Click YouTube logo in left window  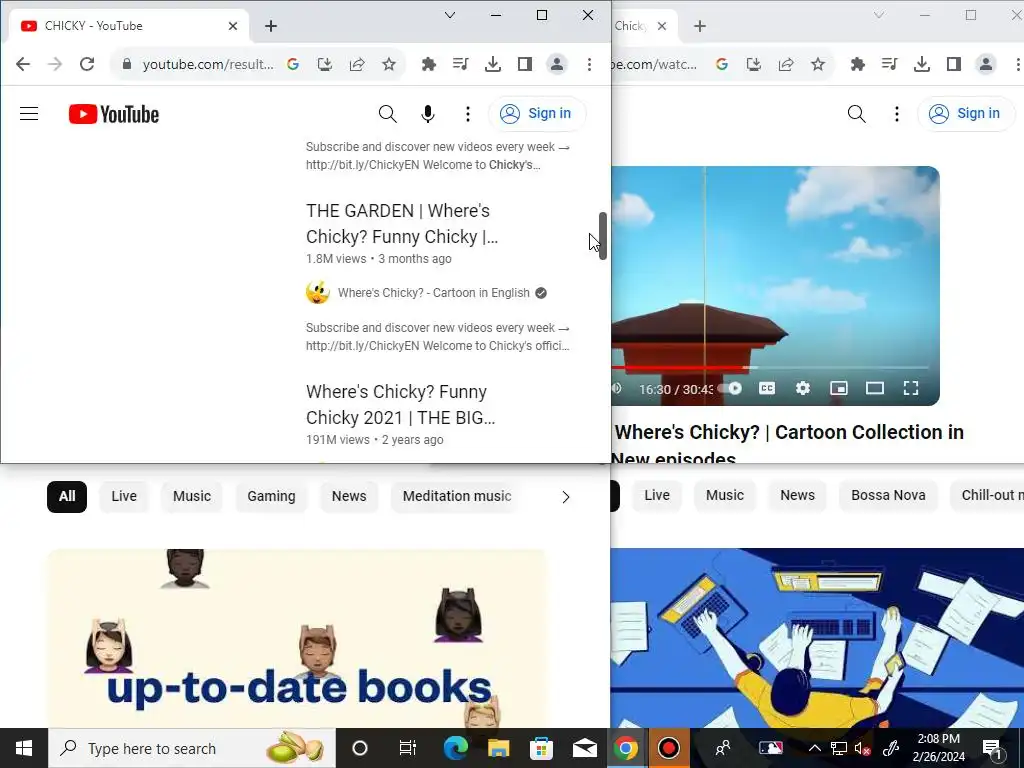click(x=114, y=114)
